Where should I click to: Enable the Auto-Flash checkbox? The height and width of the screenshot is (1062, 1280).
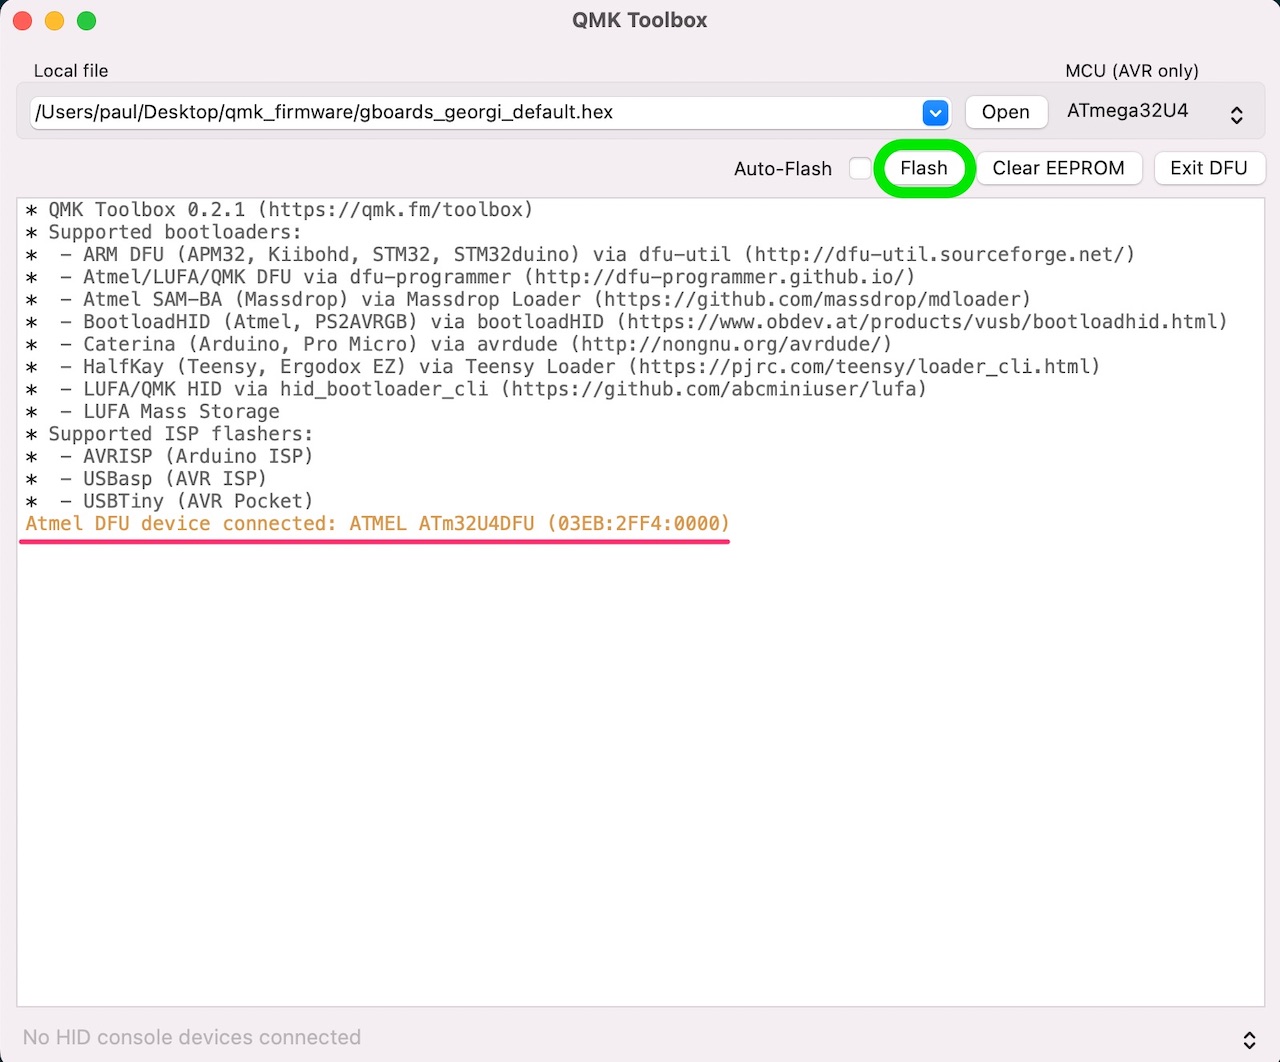(x=860, y=168)
